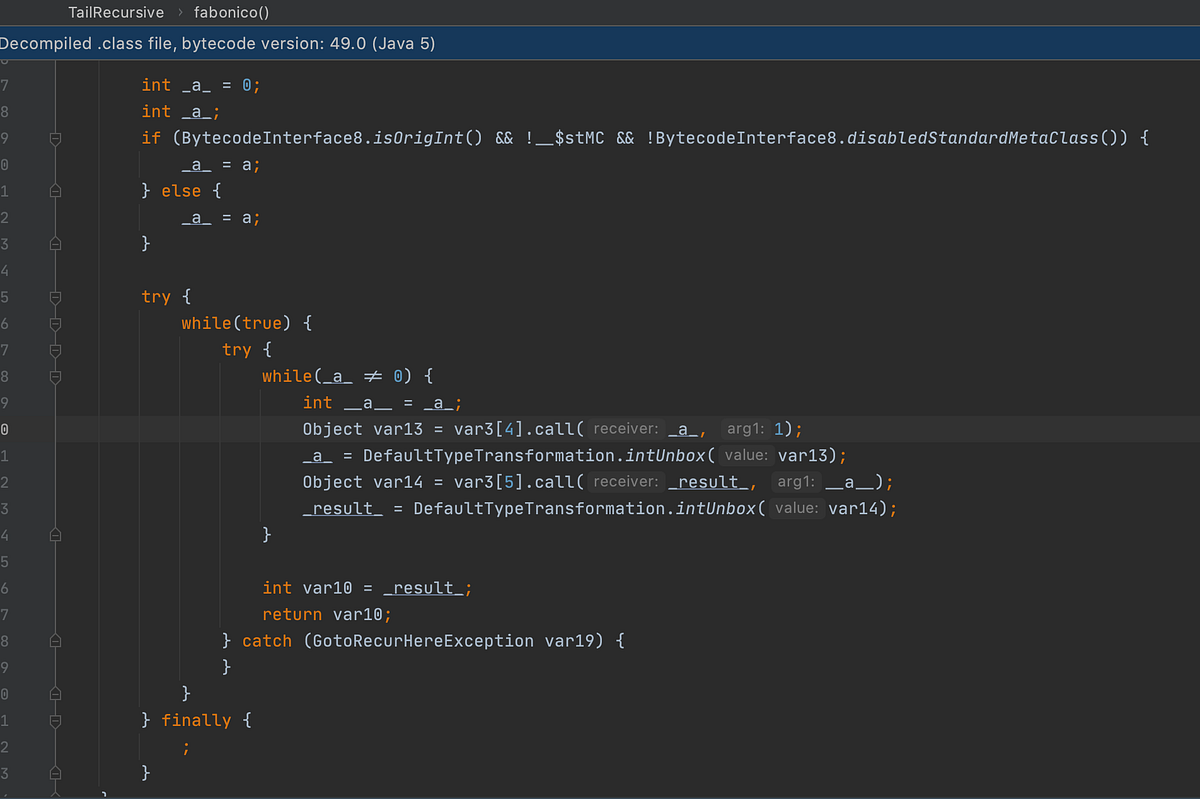Viewport: 1200px width, 799px height.
Task: Collapse the while(true) loop fold icon
Action: (55, 323)
